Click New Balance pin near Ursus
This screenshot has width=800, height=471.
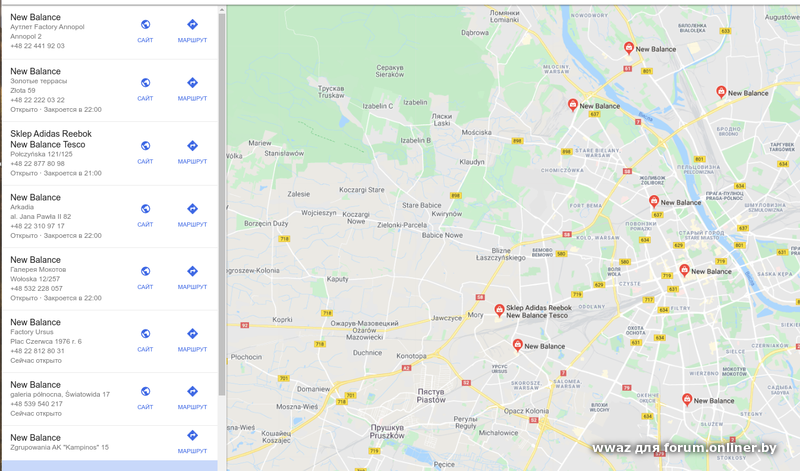(517, 345)
